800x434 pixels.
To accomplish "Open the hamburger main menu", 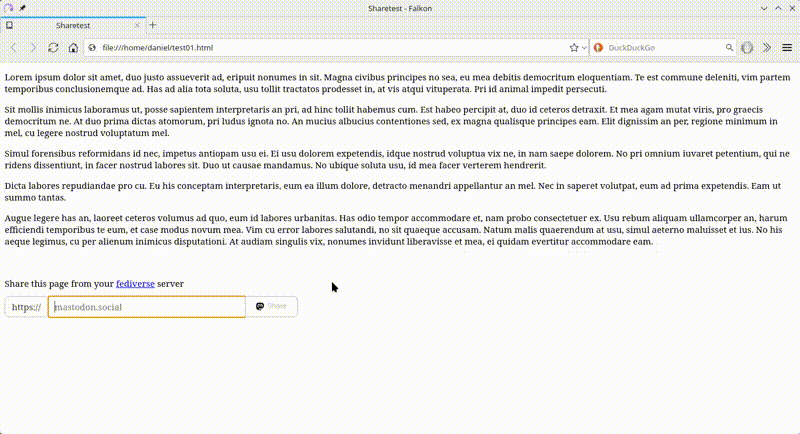I will (x=787, y=47).
